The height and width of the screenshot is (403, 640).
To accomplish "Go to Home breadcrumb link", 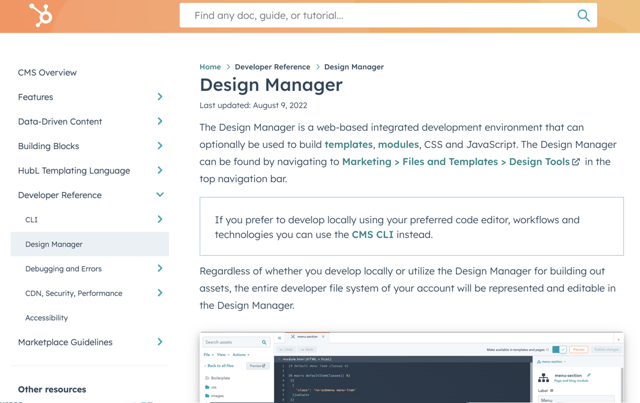I will [x=210, y=67].
